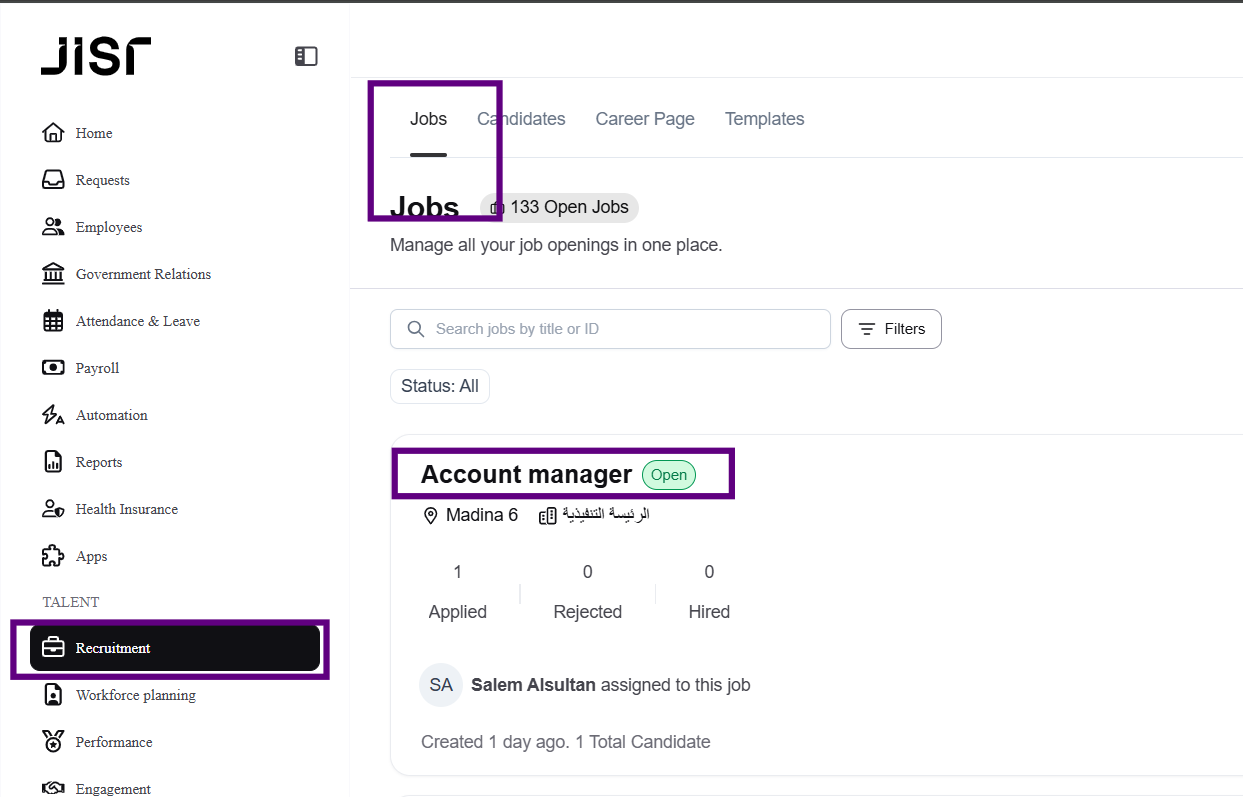The height and width of the screenshot is (797, 1243).
Task: Select the Government Relations building icon
Action: coord(53,274)
